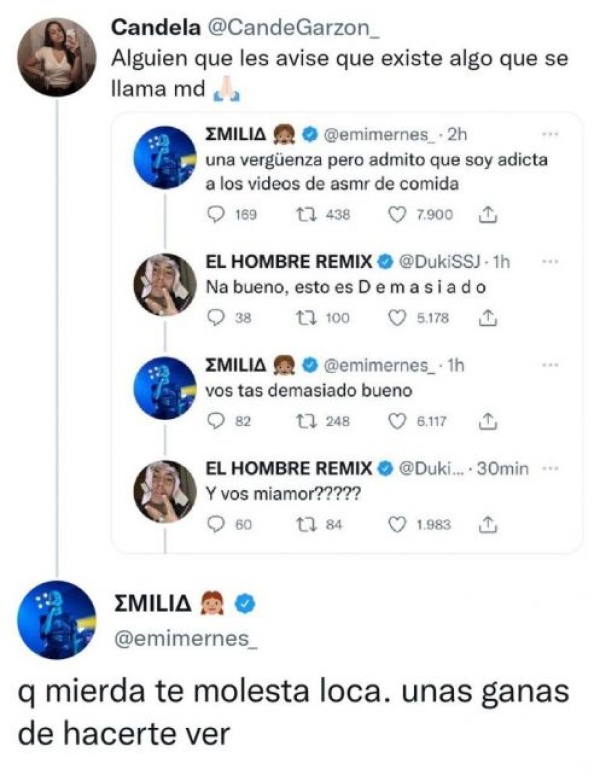Viewport: 600px width, 781px height.
Task: Click Emilia's large avatar on main tweet
Action: (x=58, y=620)
